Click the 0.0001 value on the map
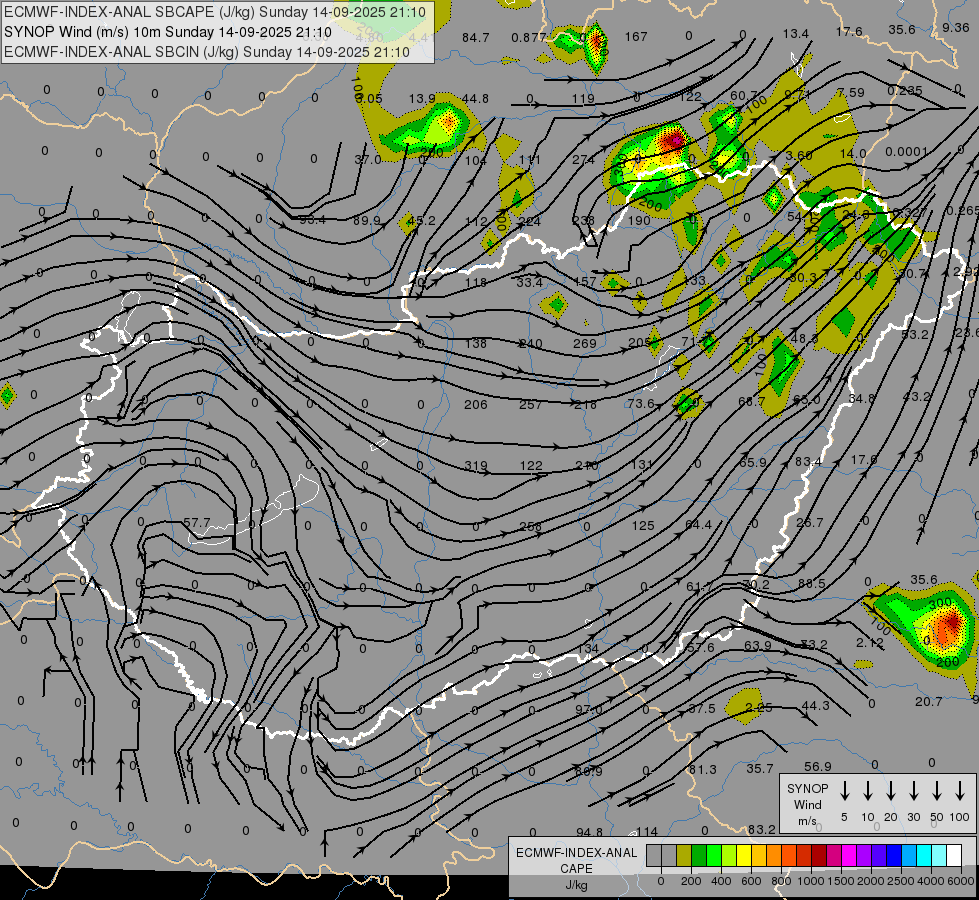The image size is (979, 900). pyautogui.click(x=907, y=151)
